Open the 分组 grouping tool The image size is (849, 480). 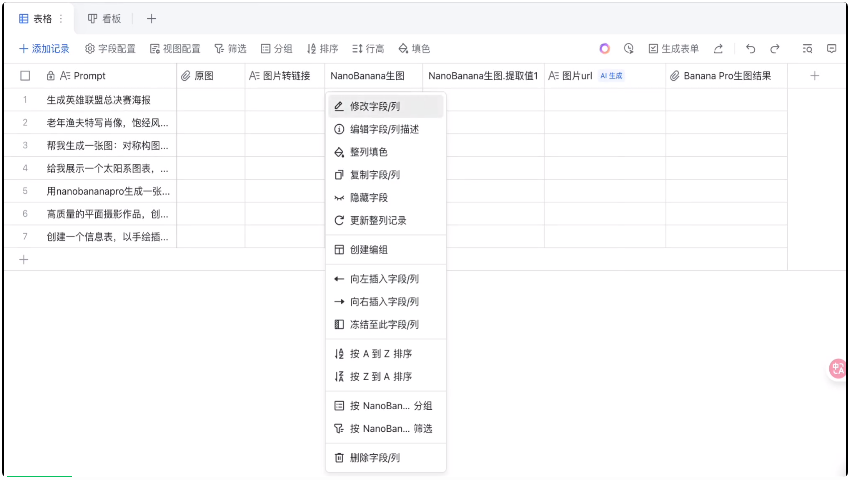point(276,49)
